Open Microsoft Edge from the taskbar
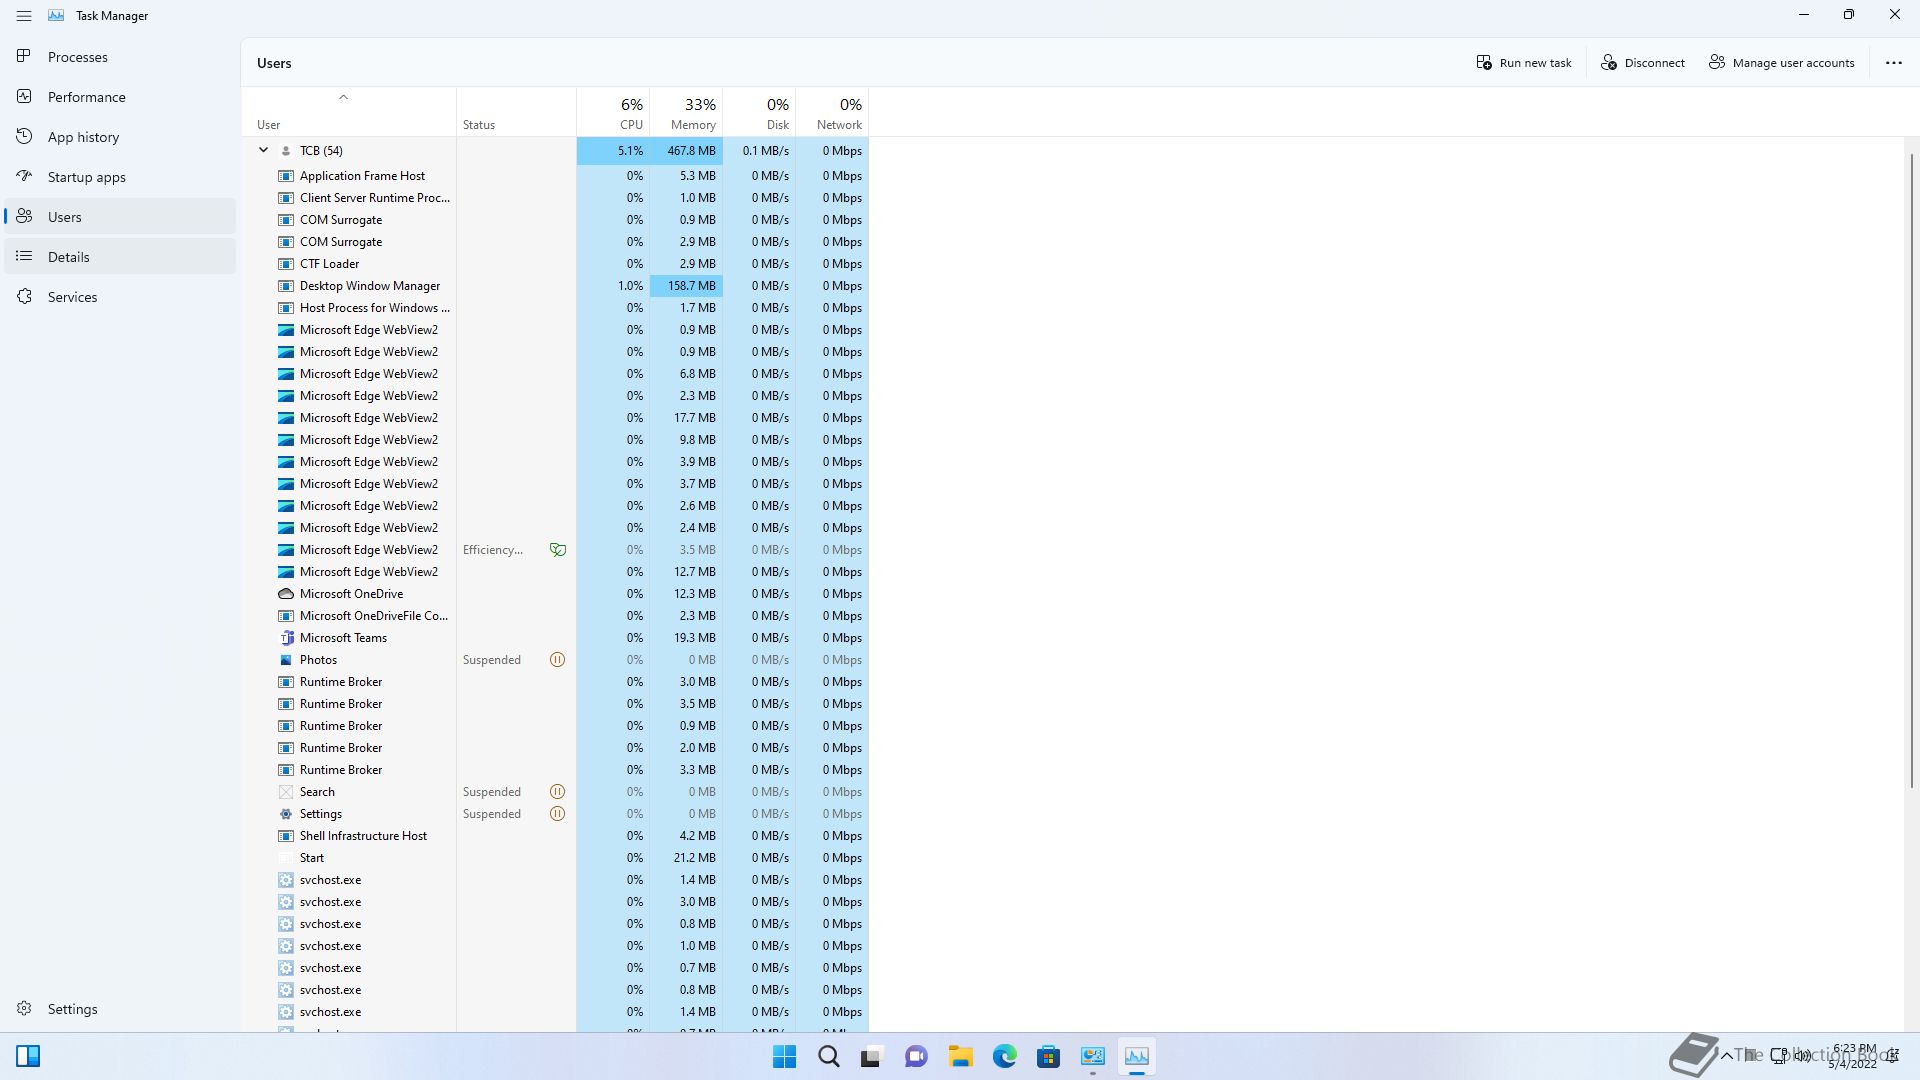This screenshot has width=1920, height=1080. (1004, 1057)
